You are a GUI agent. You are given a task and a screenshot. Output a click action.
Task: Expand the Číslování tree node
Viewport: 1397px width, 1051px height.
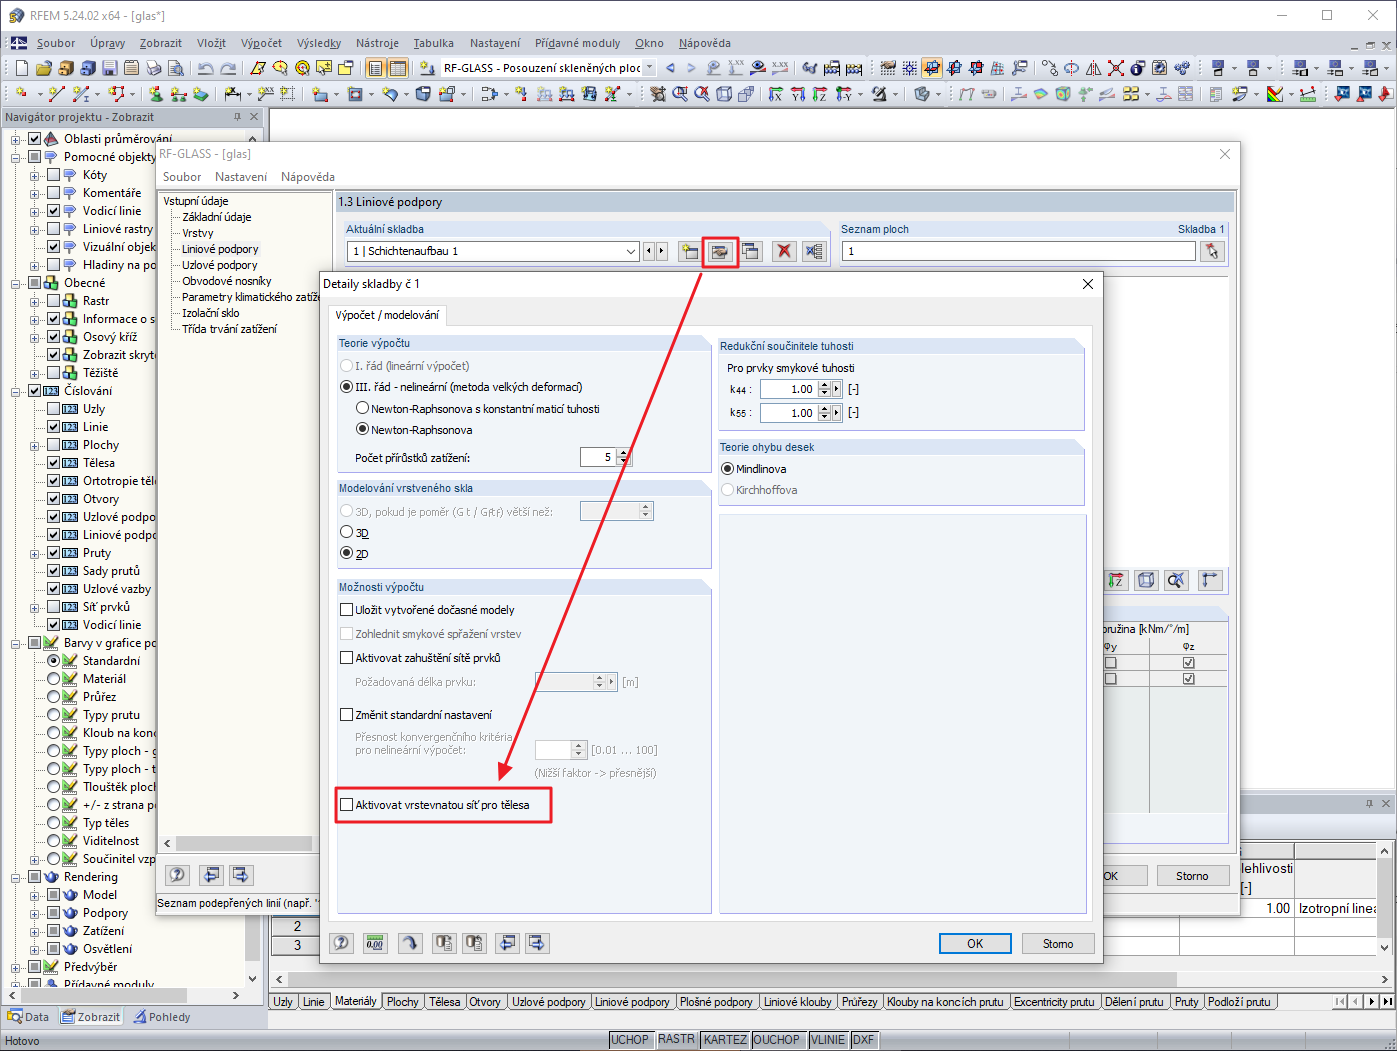pos(16,391)
